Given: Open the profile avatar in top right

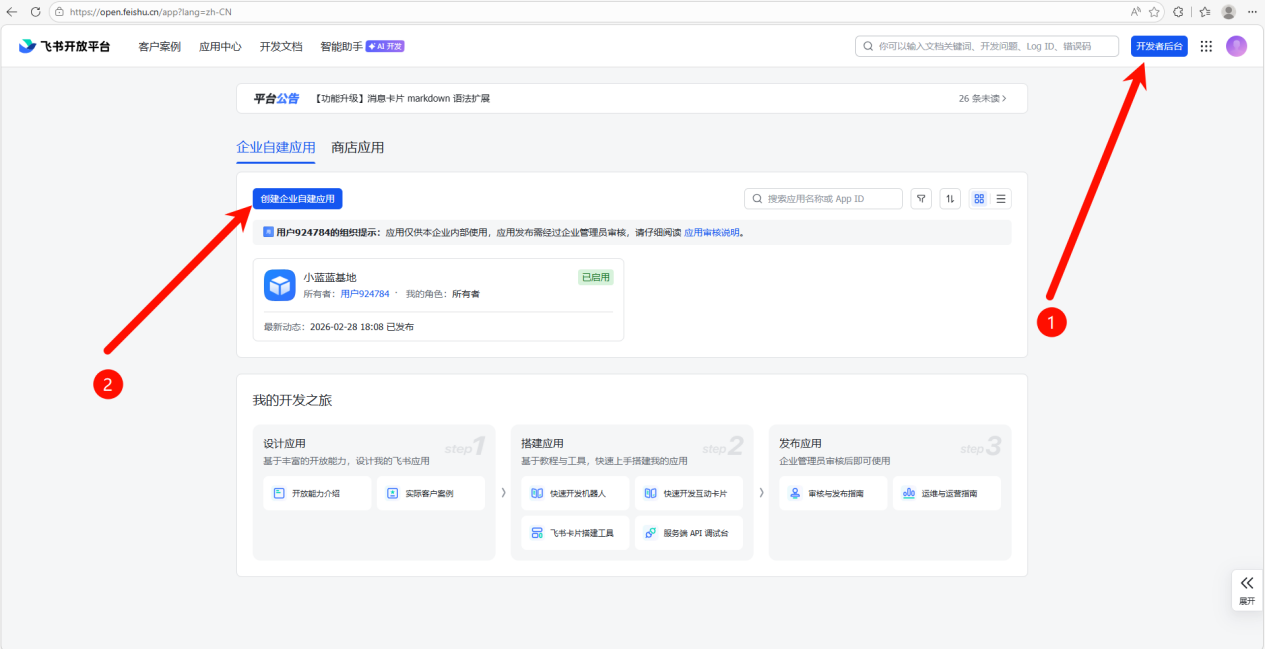Looking at the screenshot, I should click(x=1236, y=46).
